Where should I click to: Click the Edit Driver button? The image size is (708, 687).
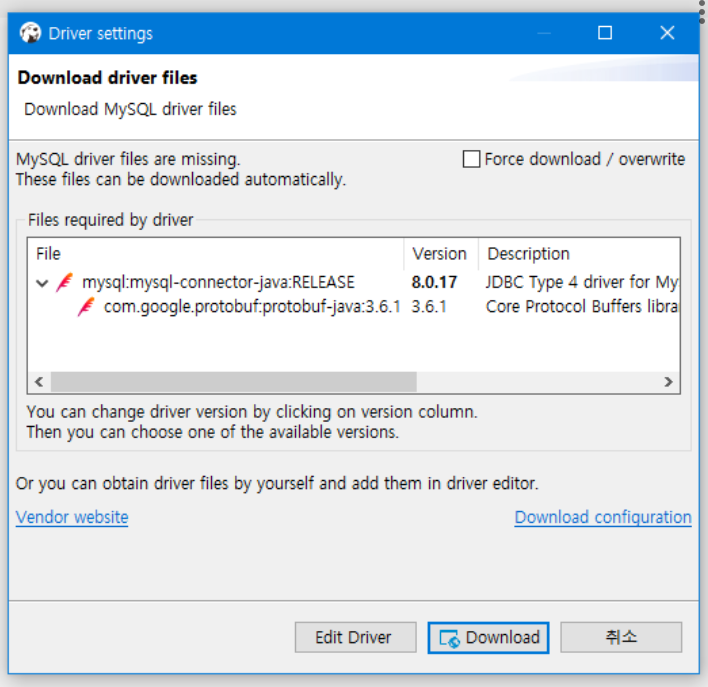point(355,637)
